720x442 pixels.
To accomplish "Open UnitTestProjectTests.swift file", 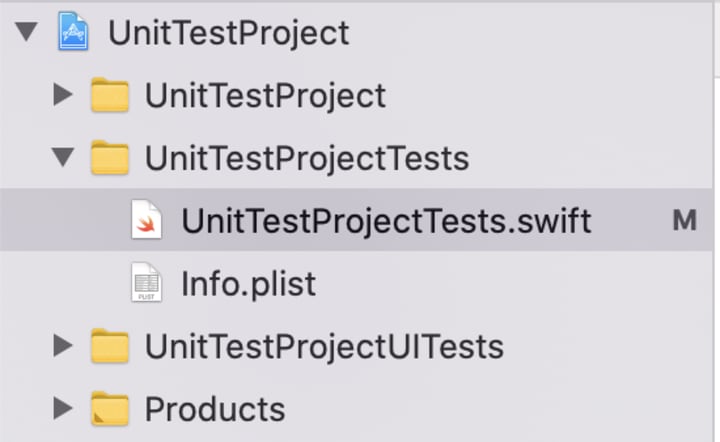I will [386, 221].
